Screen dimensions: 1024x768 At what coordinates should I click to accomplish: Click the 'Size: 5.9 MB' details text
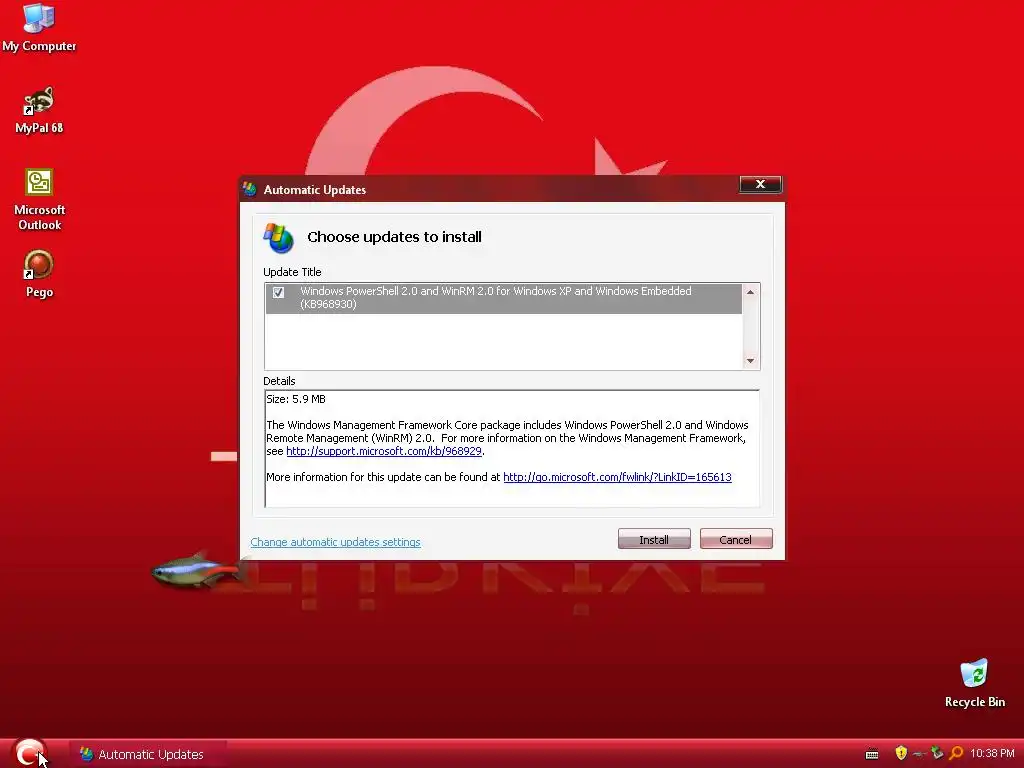click(x=296, y=399)
